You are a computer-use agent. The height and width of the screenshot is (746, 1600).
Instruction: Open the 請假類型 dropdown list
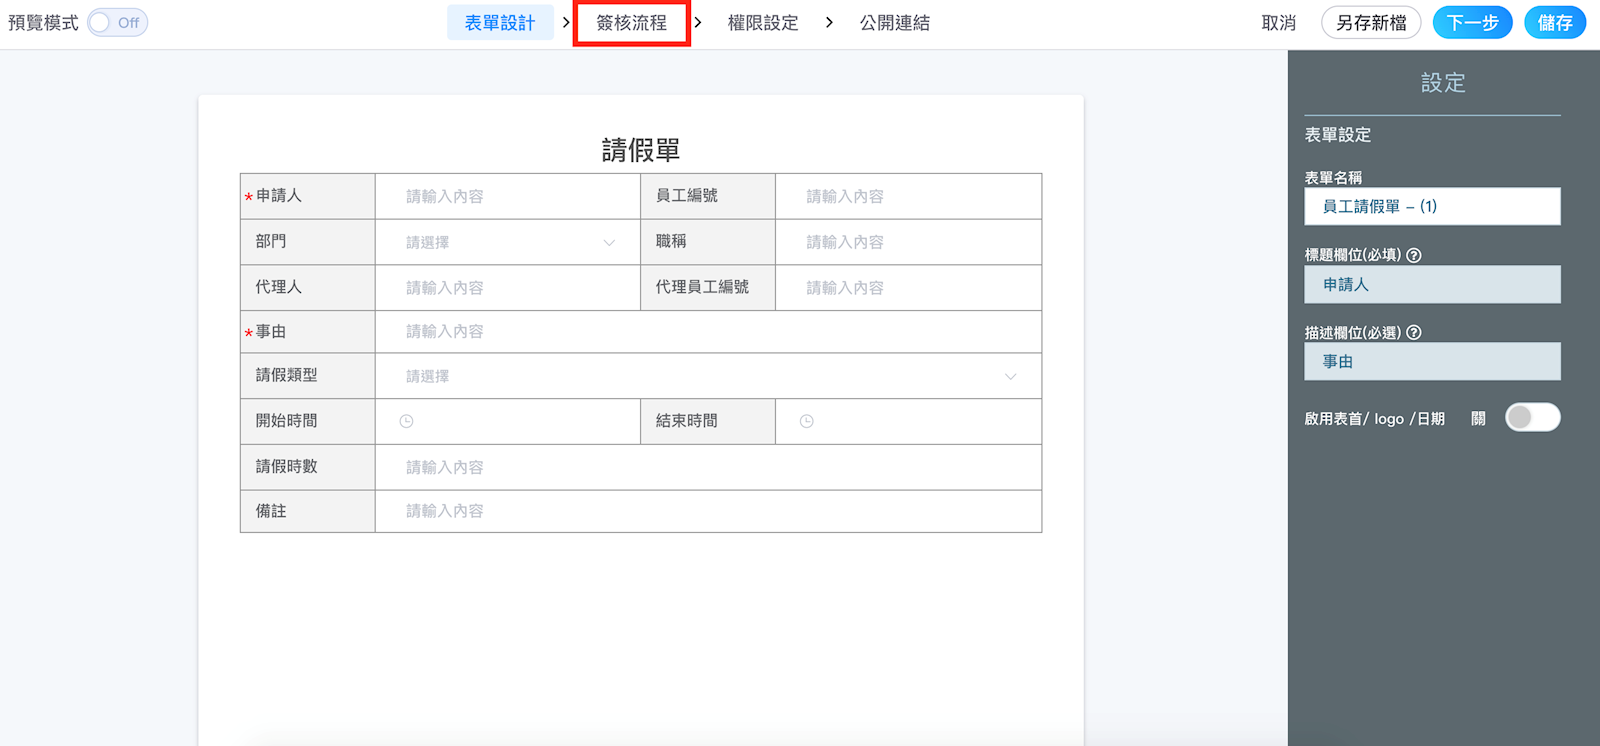[708, 377]
